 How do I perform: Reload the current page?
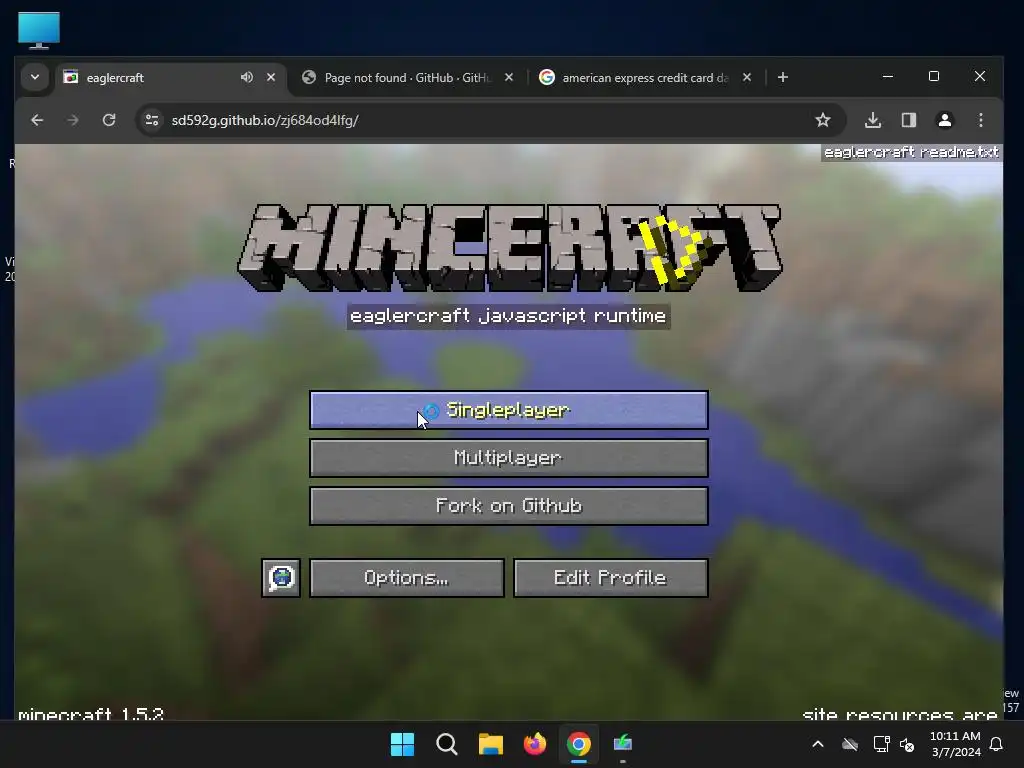coord(109,120)
